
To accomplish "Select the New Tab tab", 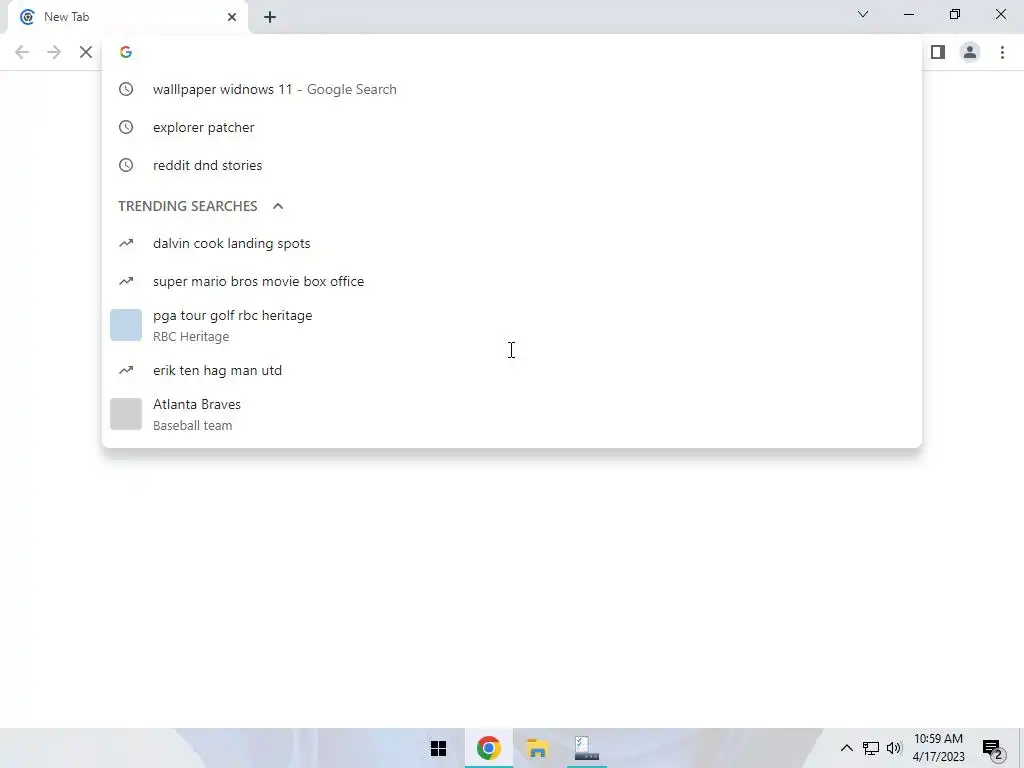I will (127, 17).
